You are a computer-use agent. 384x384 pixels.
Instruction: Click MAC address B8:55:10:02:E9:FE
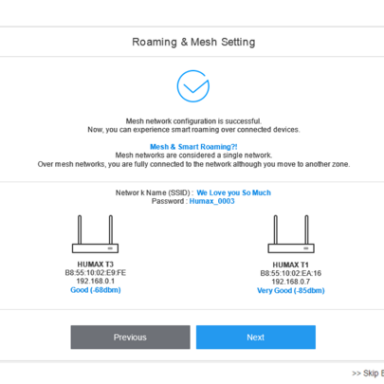pos(95,273)
